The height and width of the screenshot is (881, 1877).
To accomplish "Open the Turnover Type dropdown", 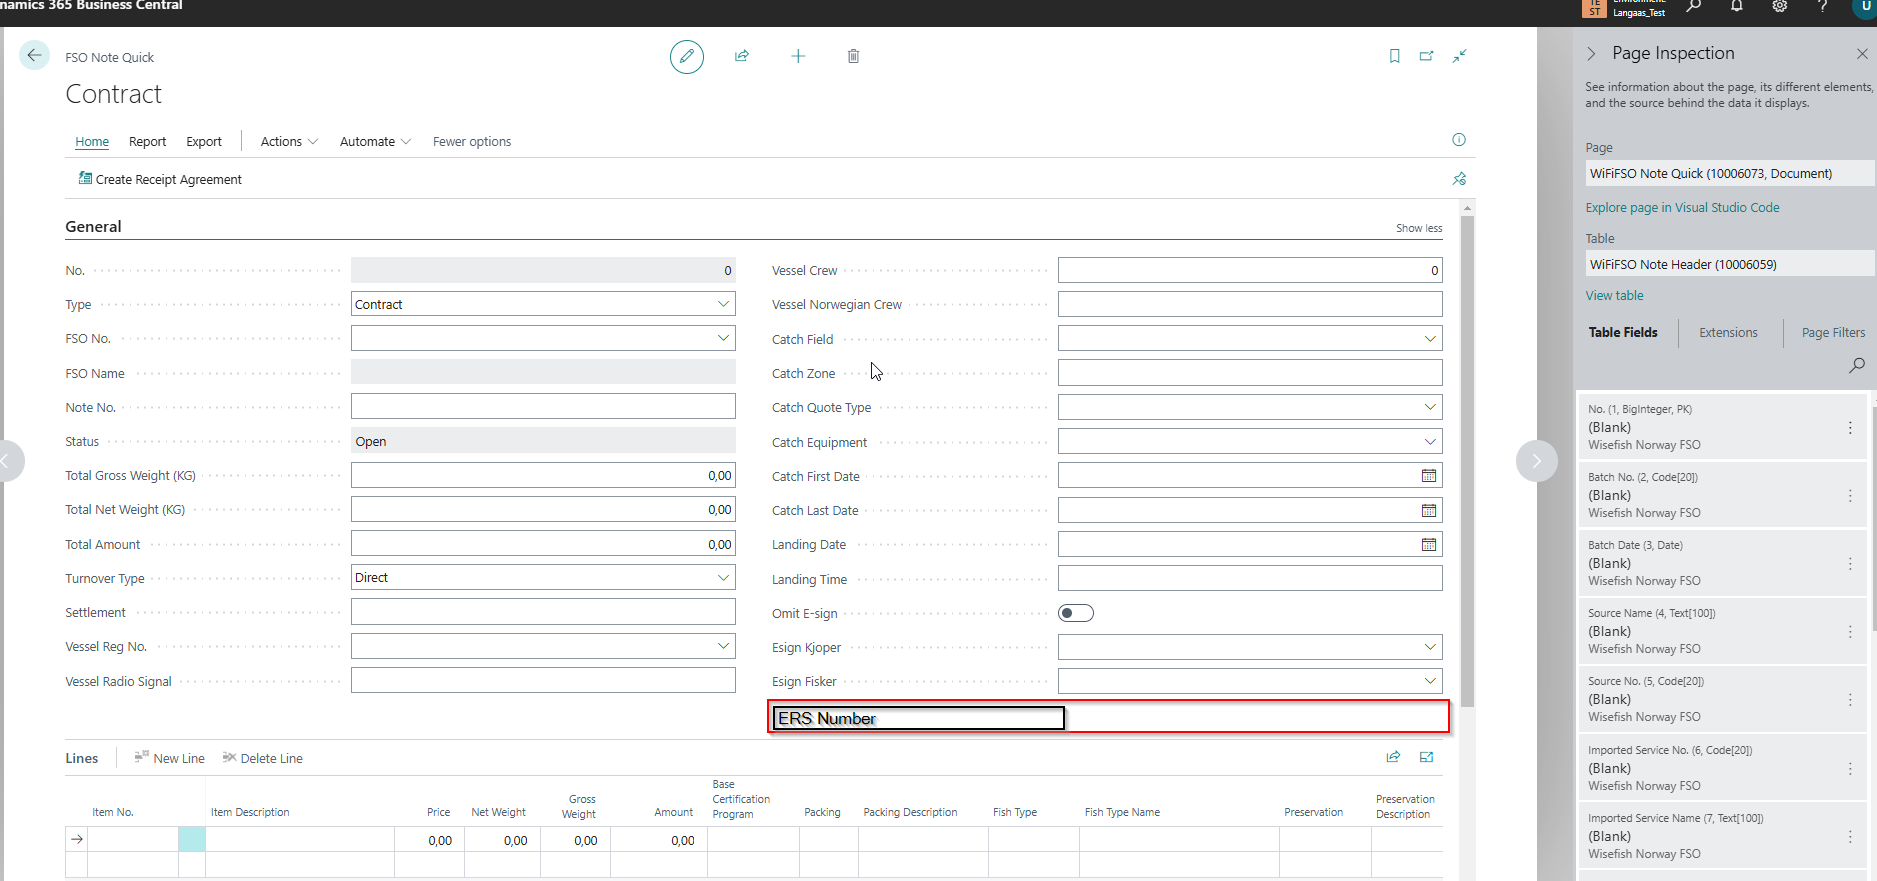I will (x=723, y=578).
